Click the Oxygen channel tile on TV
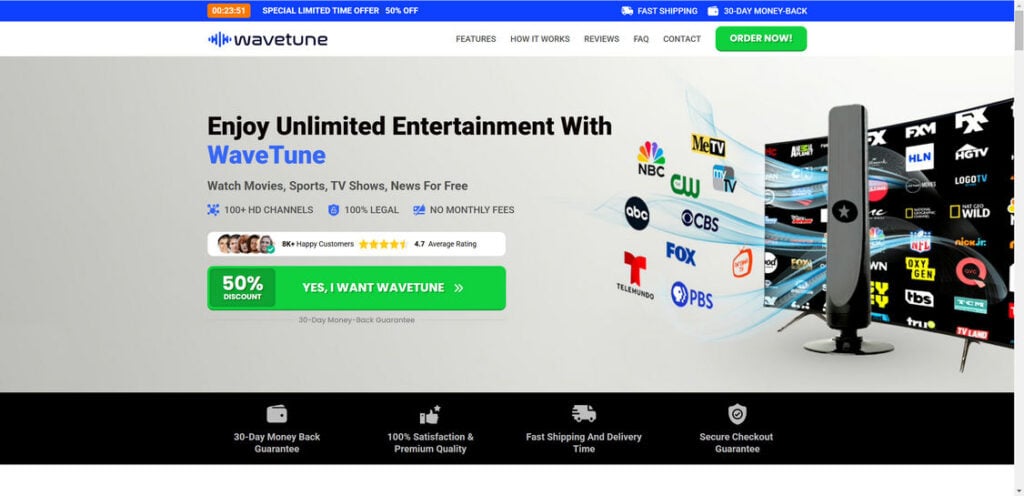Viewport: 1024px width, 496px height. click(x=920, y=268)
